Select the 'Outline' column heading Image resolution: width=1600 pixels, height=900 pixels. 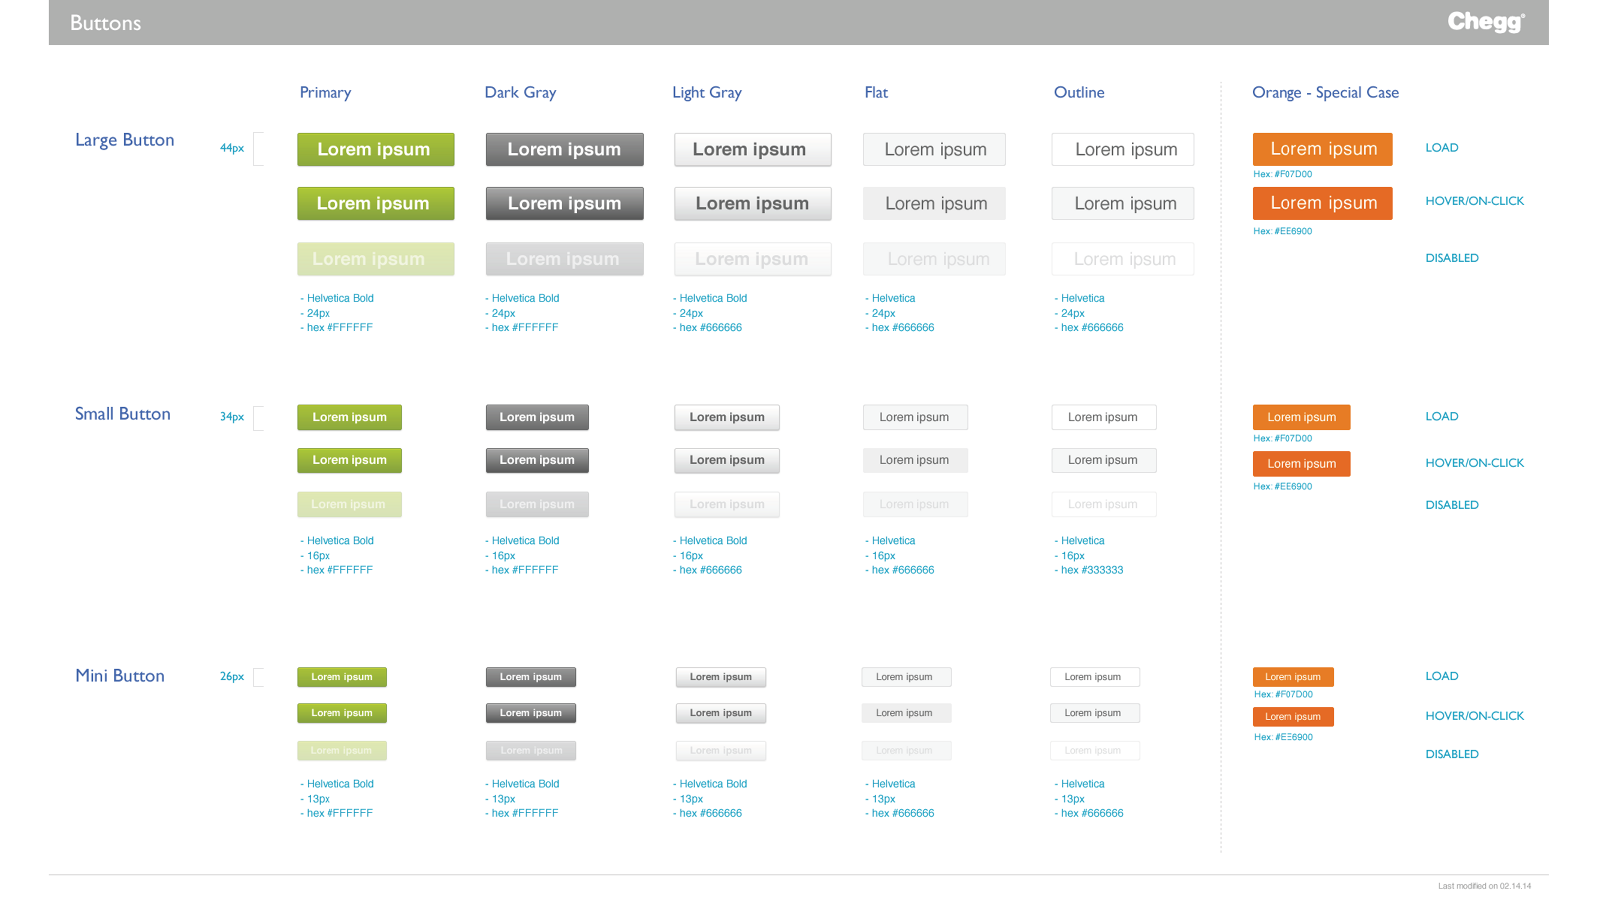(x=1079, y=93)
